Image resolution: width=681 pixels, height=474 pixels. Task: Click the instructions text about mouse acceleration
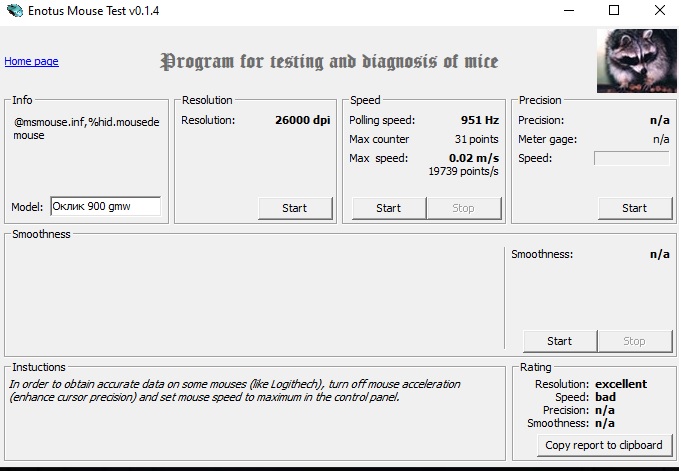(235, 391)
